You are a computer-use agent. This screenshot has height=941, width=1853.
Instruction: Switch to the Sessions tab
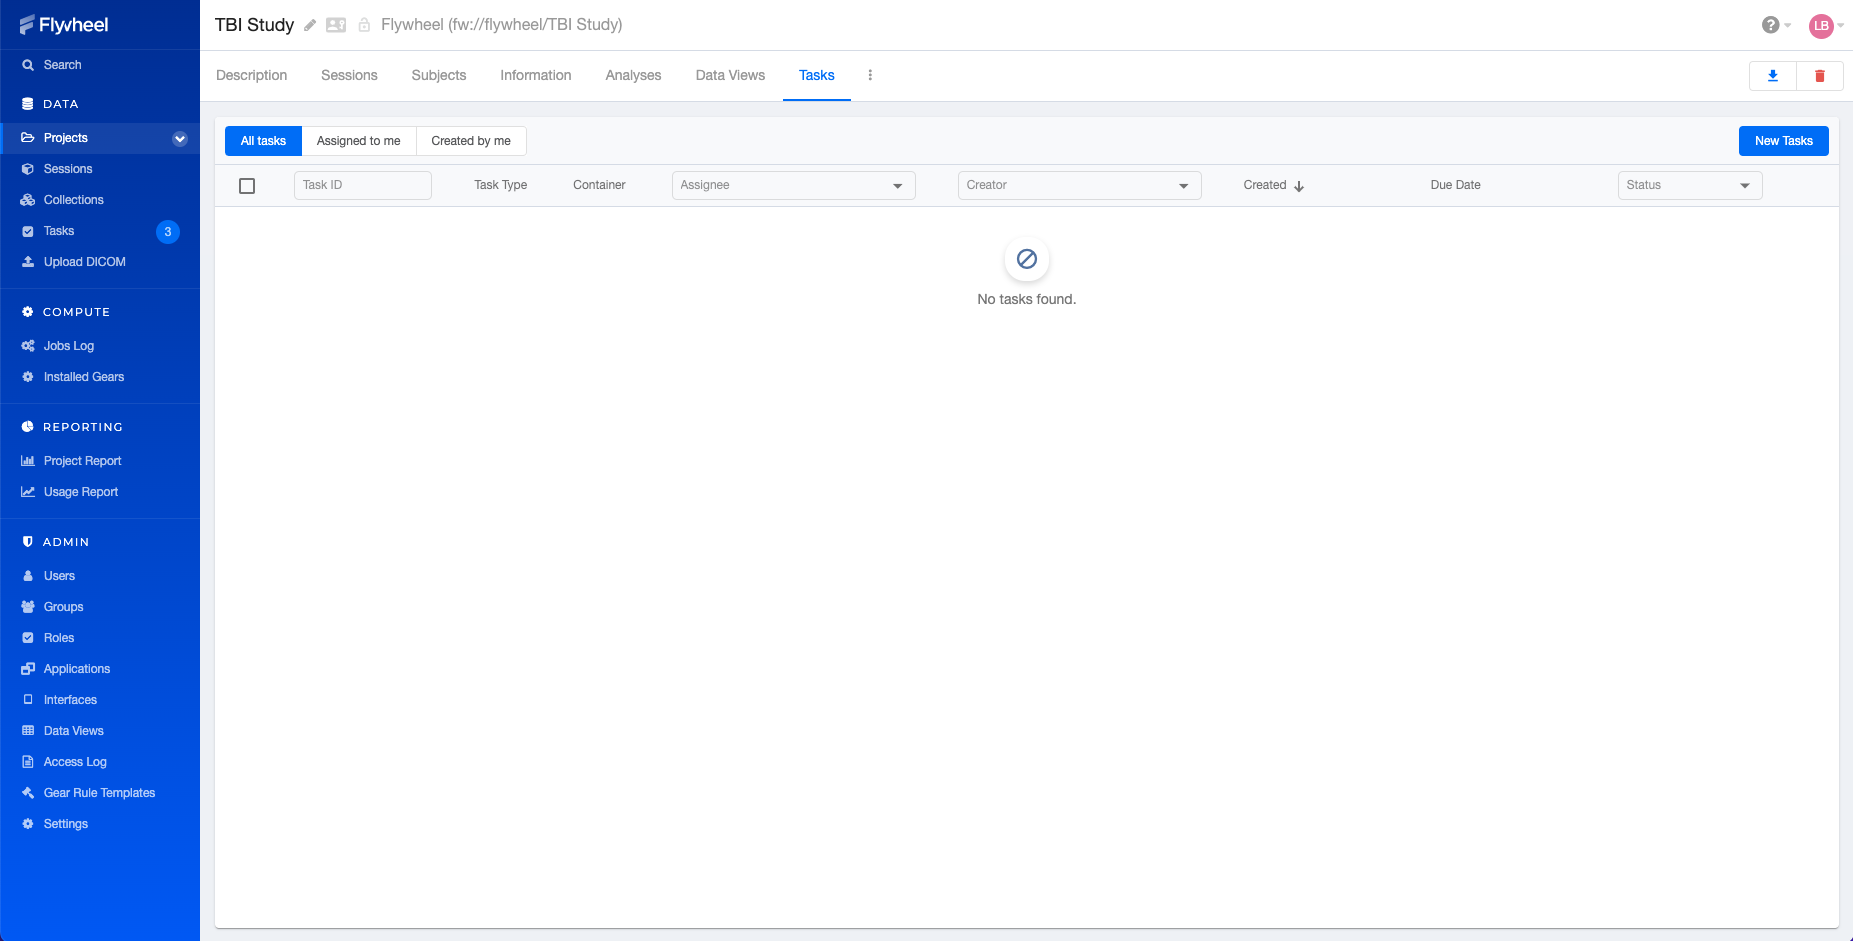[x=349, y=75]
